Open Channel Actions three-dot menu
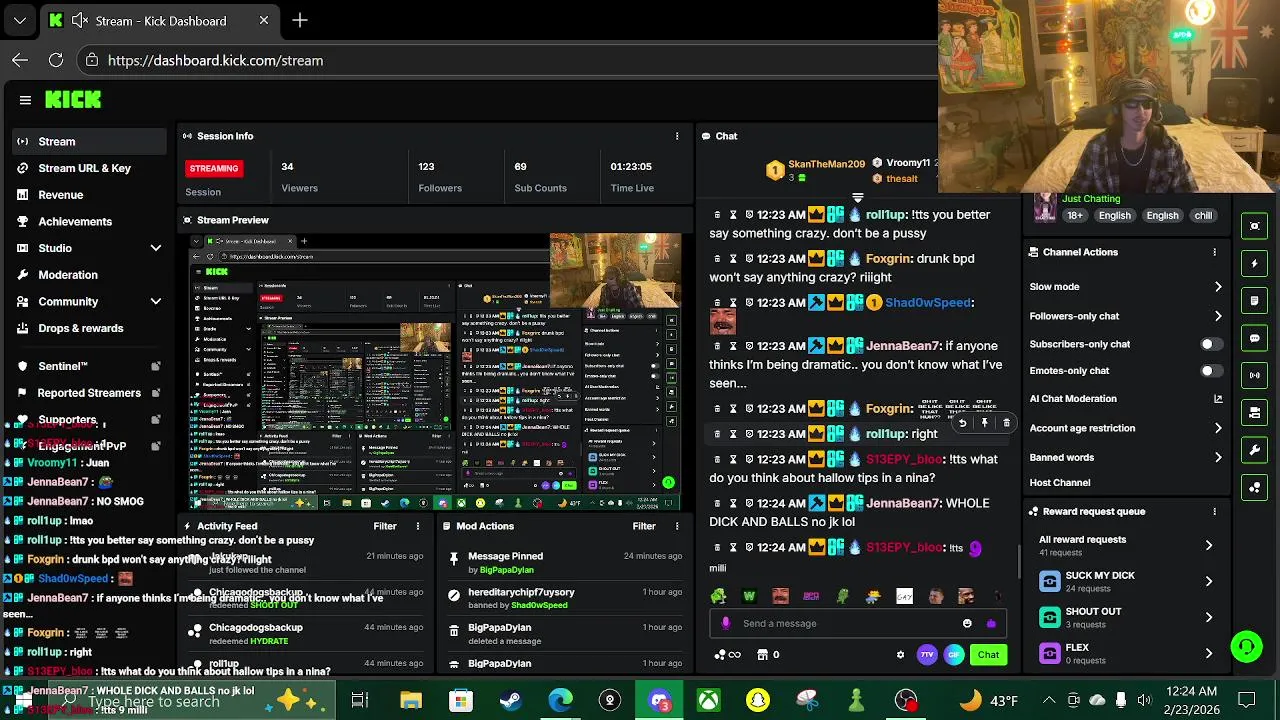 [1215, 252]
